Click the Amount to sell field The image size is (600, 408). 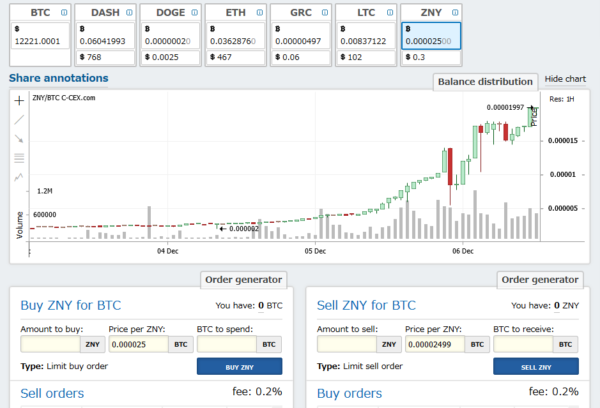point(347,344)
